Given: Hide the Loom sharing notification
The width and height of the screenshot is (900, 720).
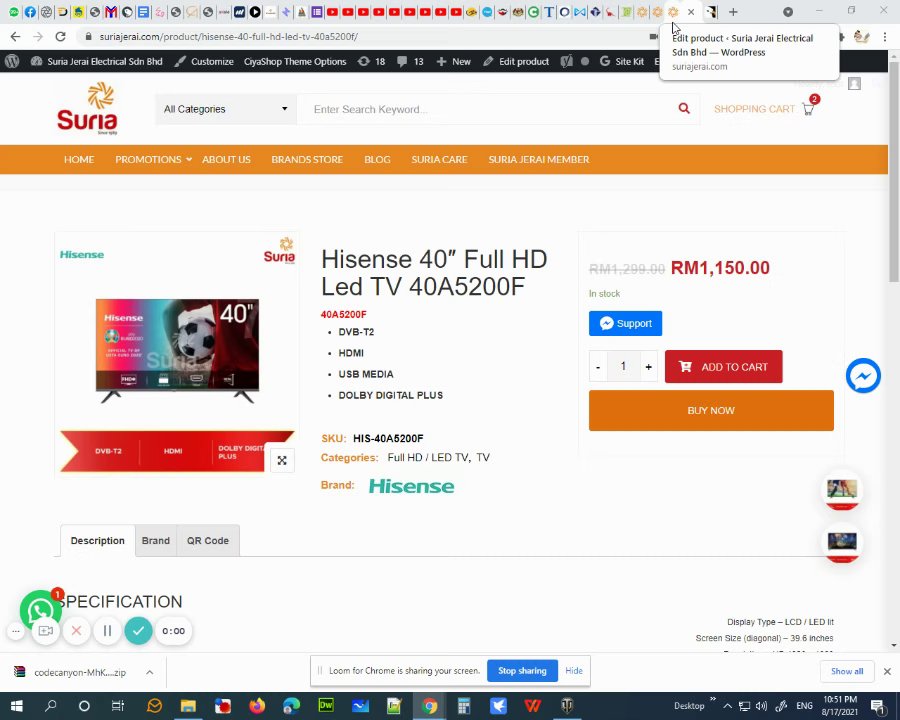Looking at the screenshot, I should tap(573, 671).
